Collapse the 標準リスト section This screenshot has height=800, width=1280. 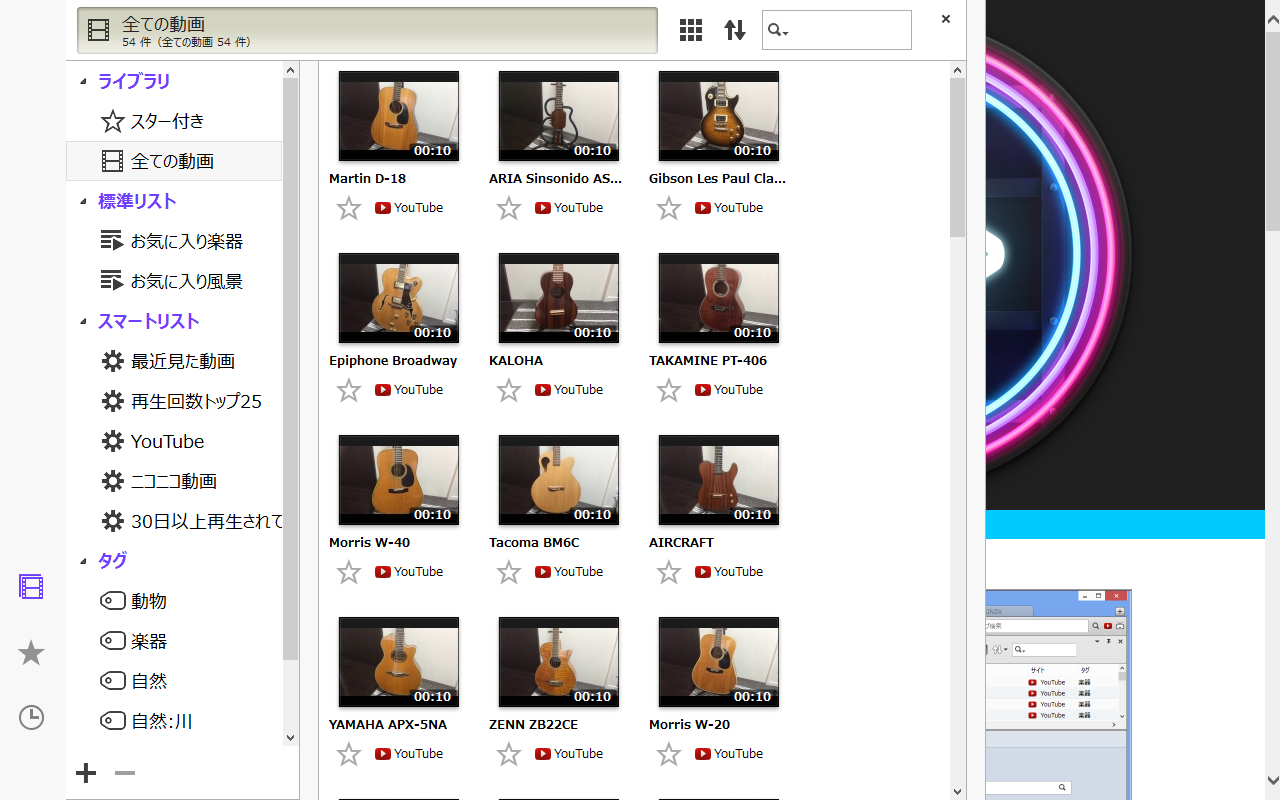(84, 201)
